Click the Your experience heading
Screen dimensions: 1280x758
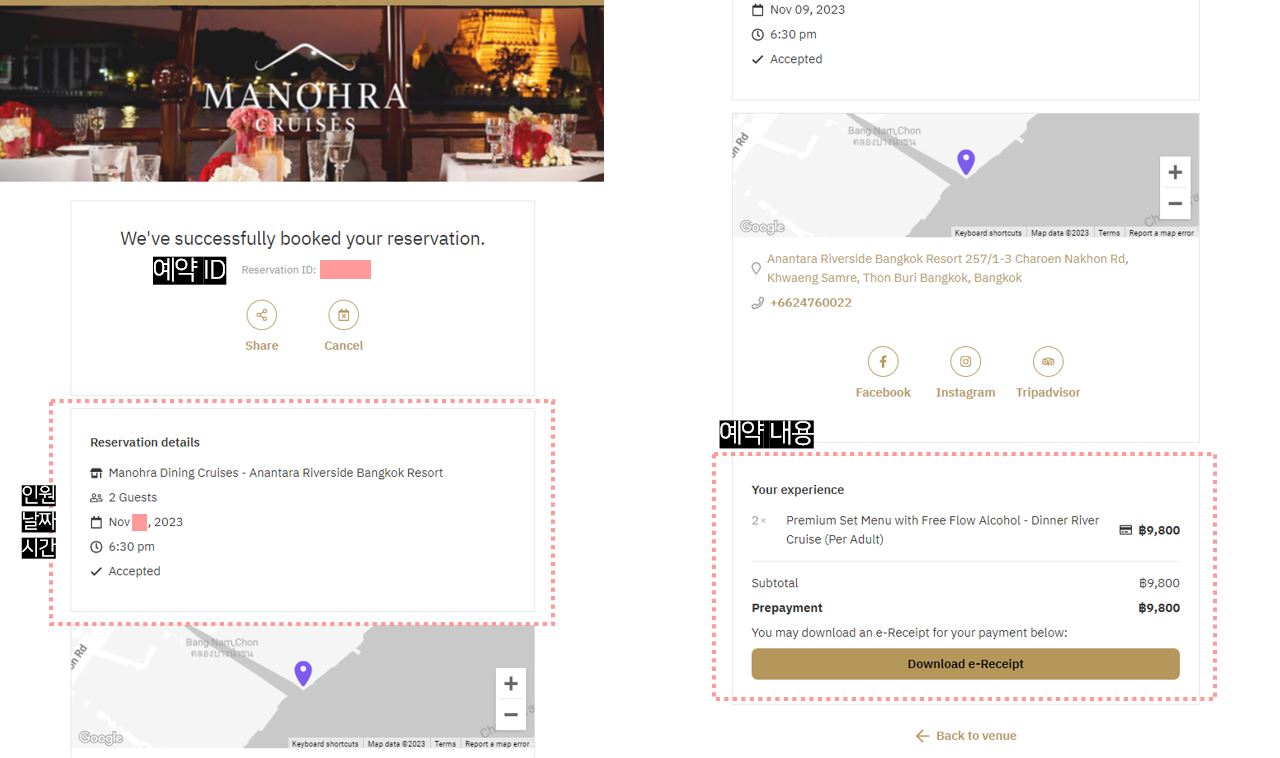[x=798, y=490]
